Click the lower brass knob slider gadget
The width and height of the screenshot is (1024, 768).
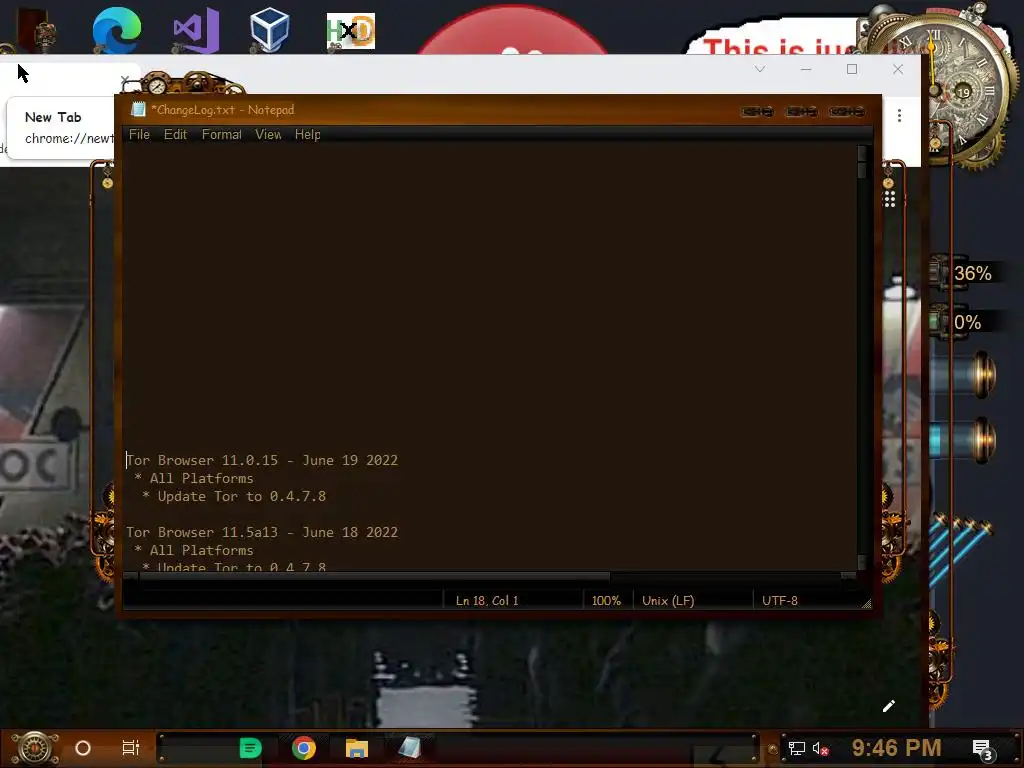pos(964,440)
